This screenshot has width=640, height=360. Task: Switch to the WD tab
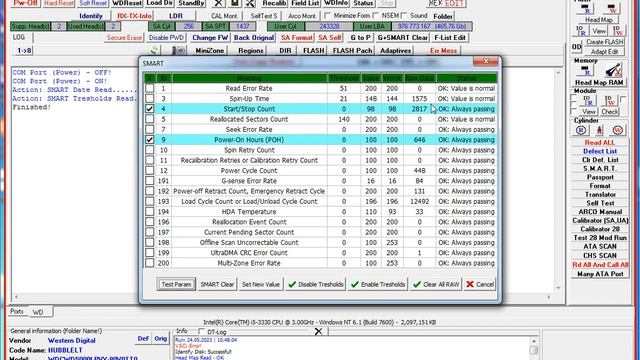point(40,312)
